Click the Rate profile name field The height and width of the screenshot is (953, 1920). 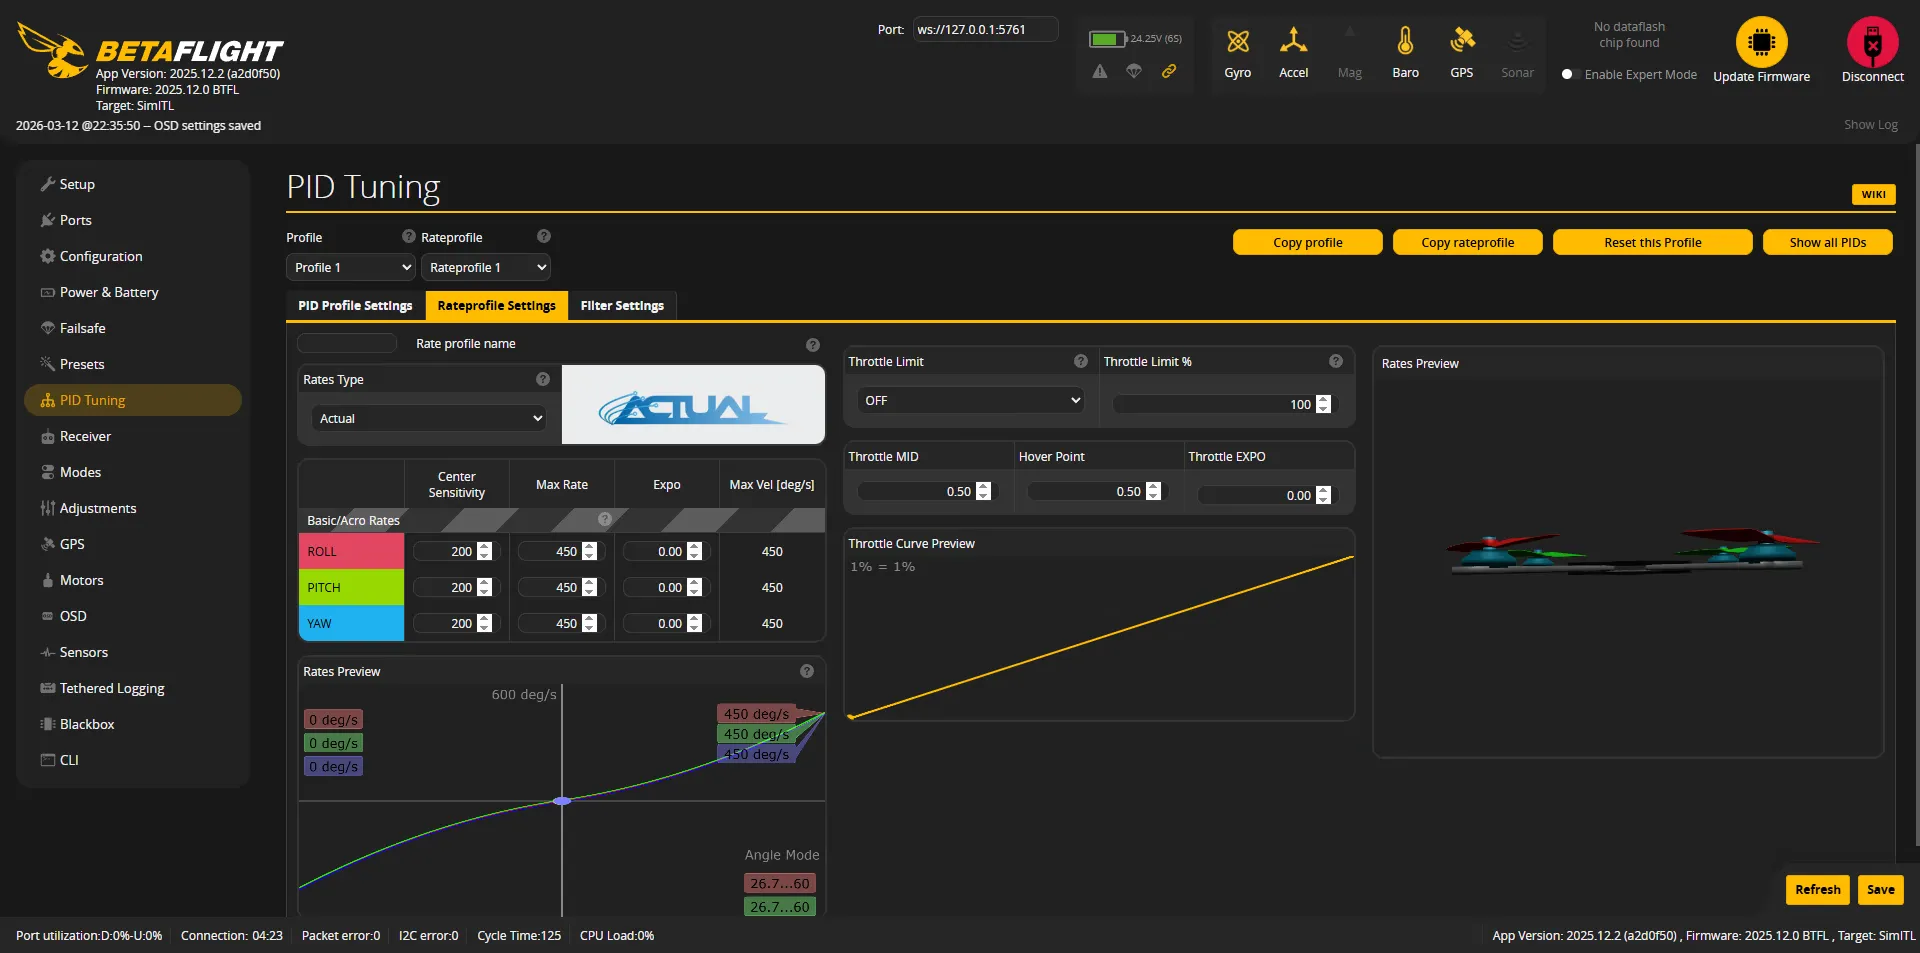coord(347,343)
